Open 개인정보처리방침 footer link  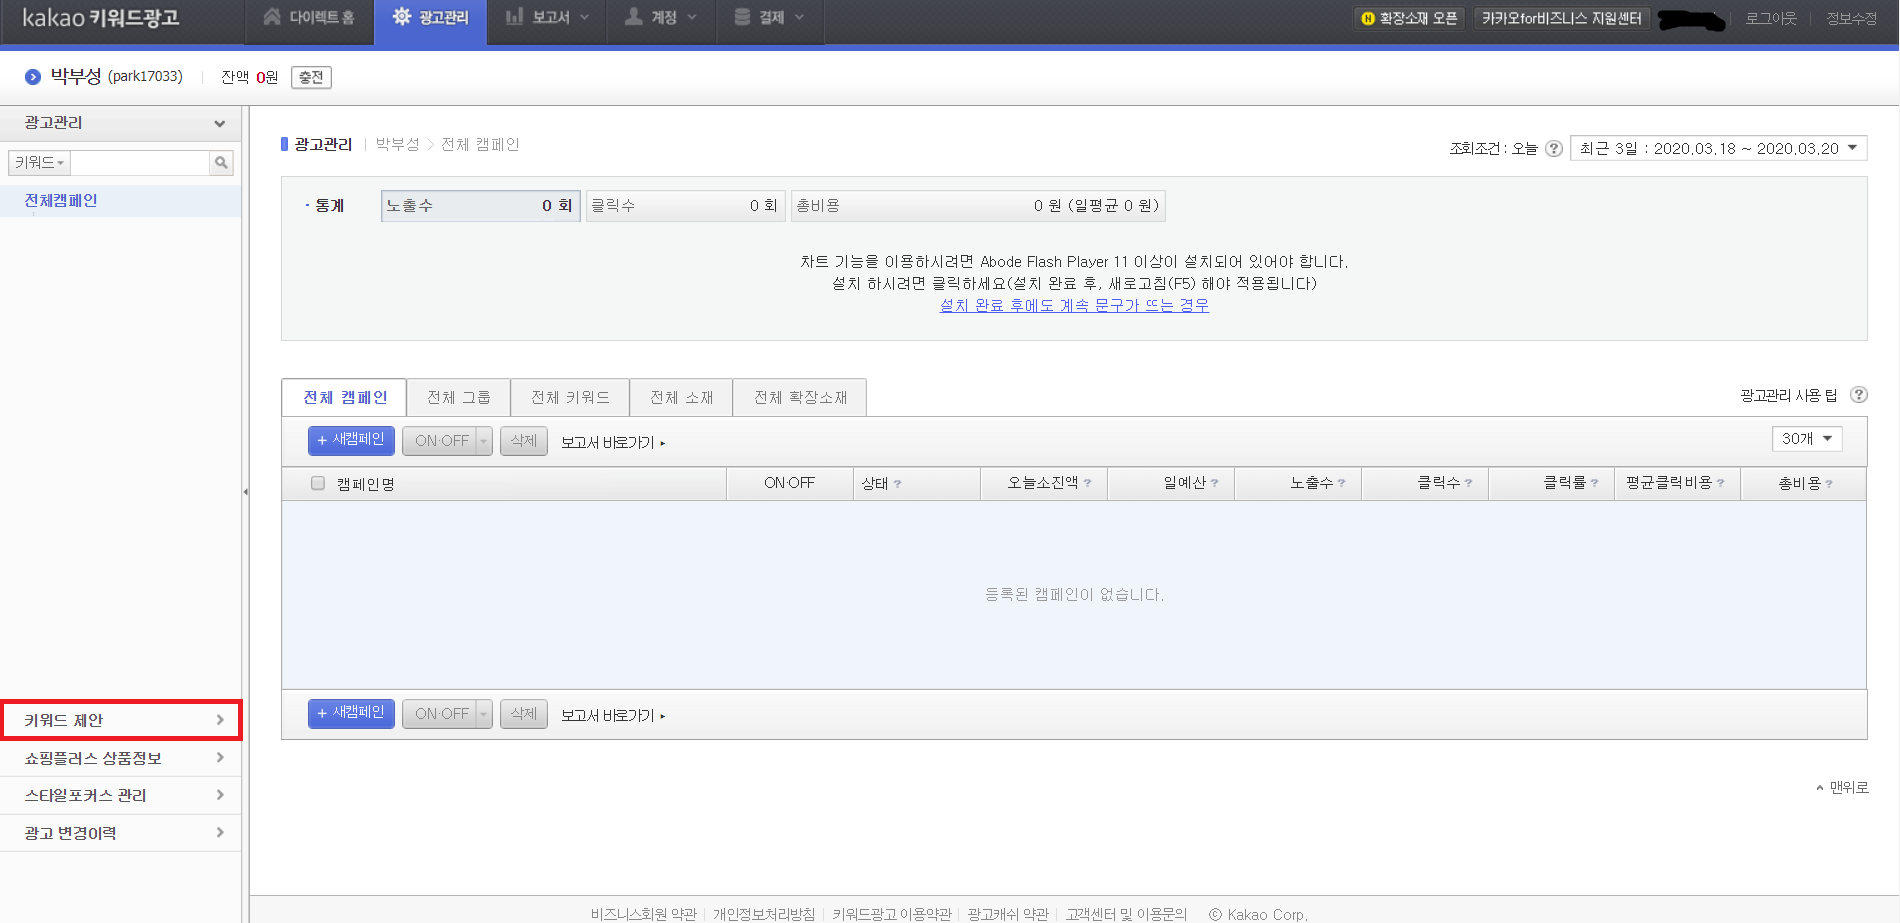(x=764, y=914)
